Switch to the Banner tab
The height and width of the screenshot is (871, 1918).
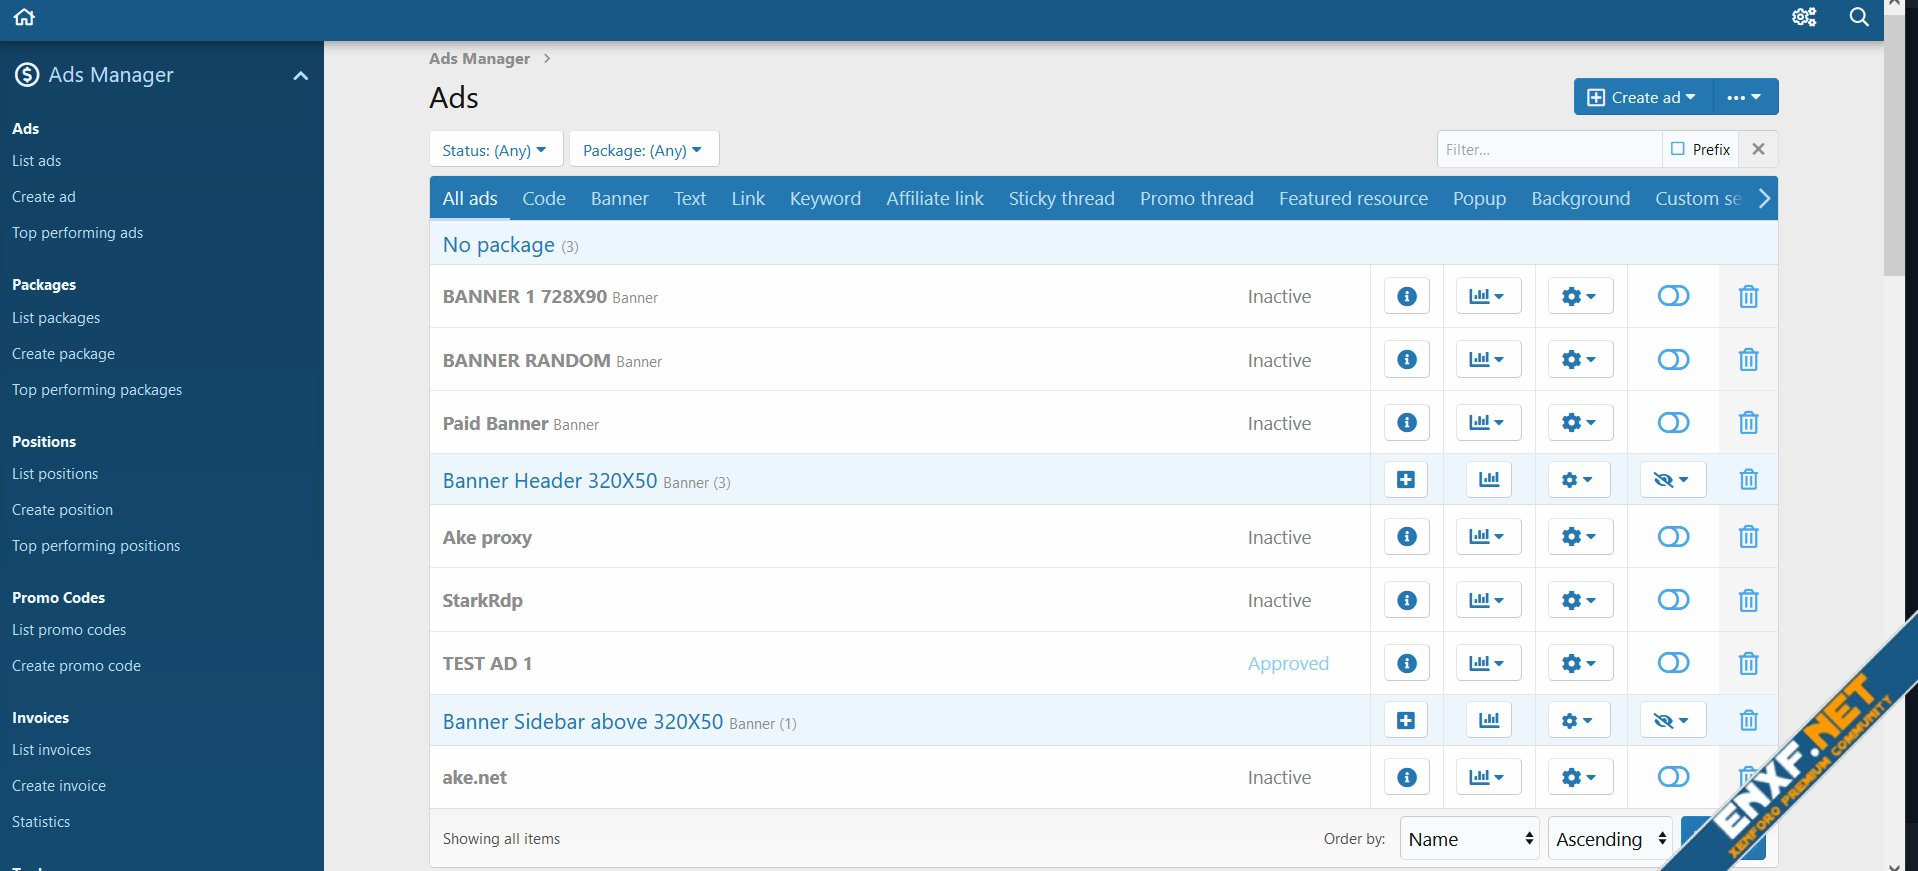pos(620,198)
